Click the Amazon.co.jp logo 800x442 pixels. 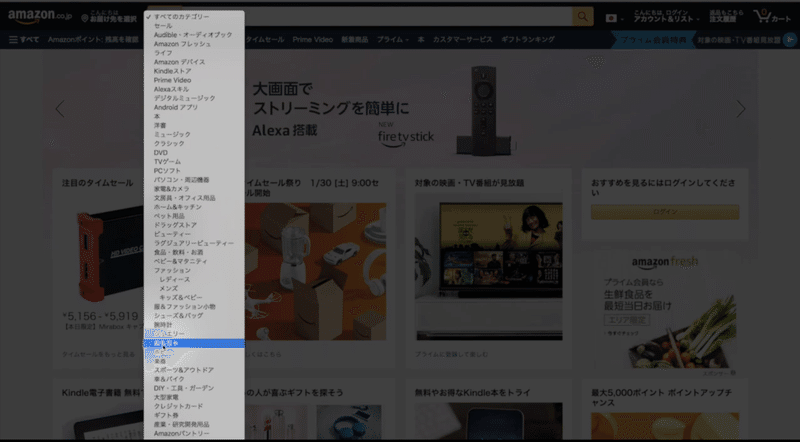(x=40, y=17)
